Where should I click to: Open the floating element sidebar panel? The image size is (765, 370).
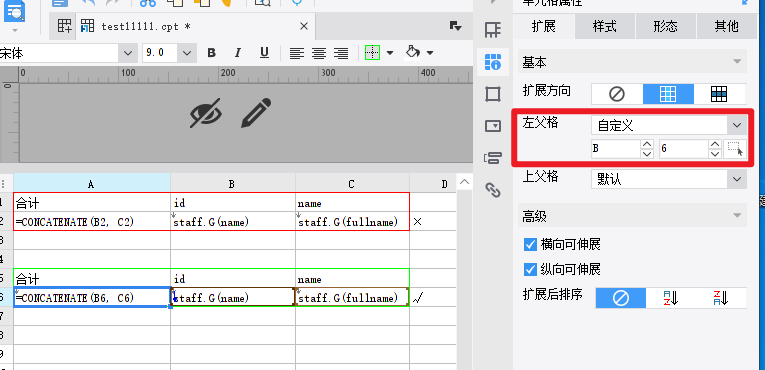(493, 94)
